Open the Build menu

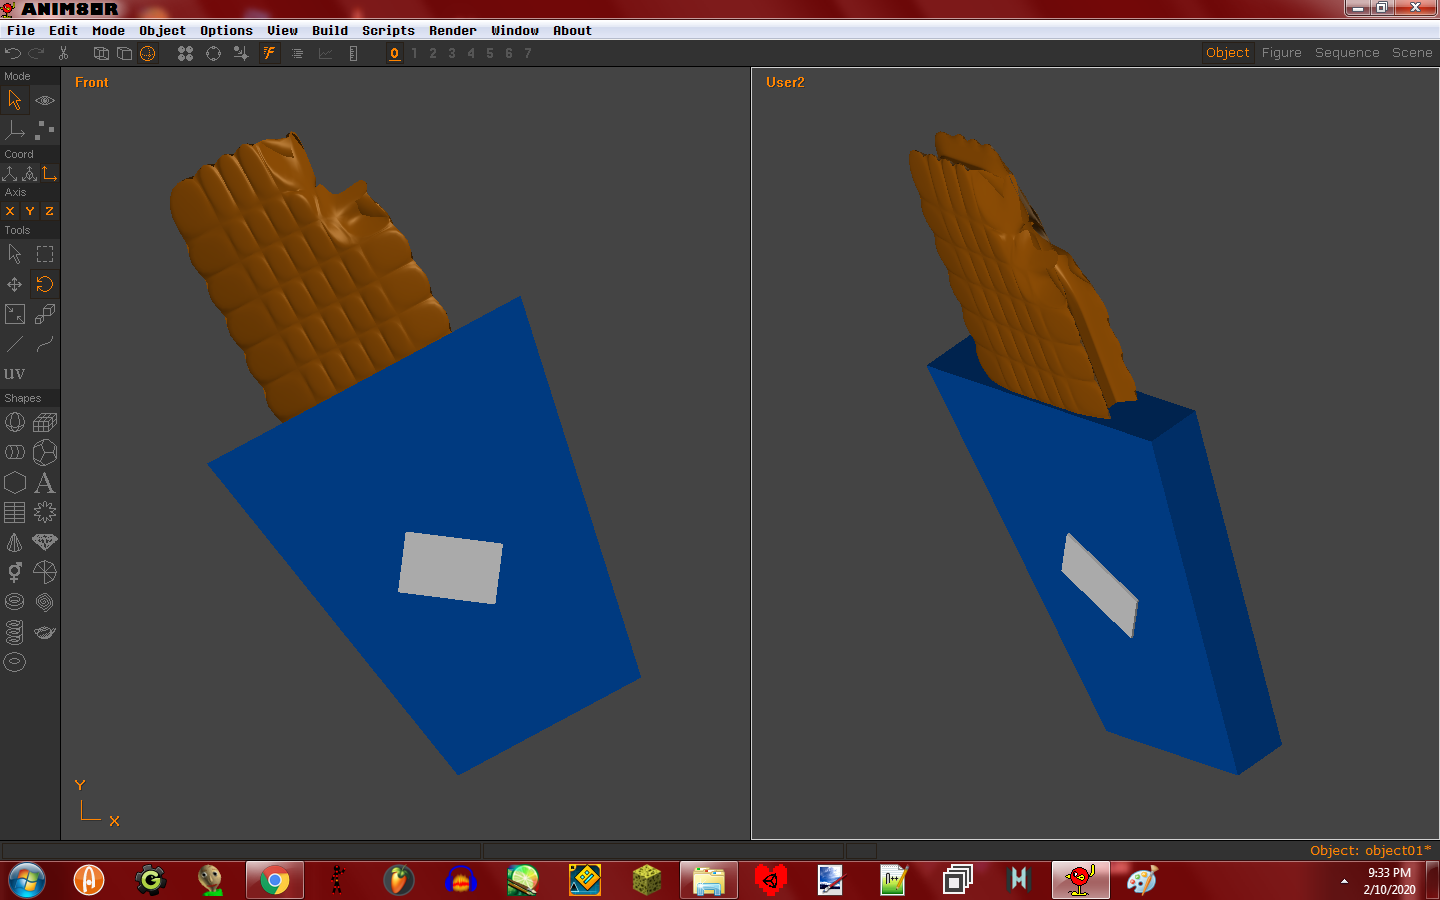coord(330,31)
